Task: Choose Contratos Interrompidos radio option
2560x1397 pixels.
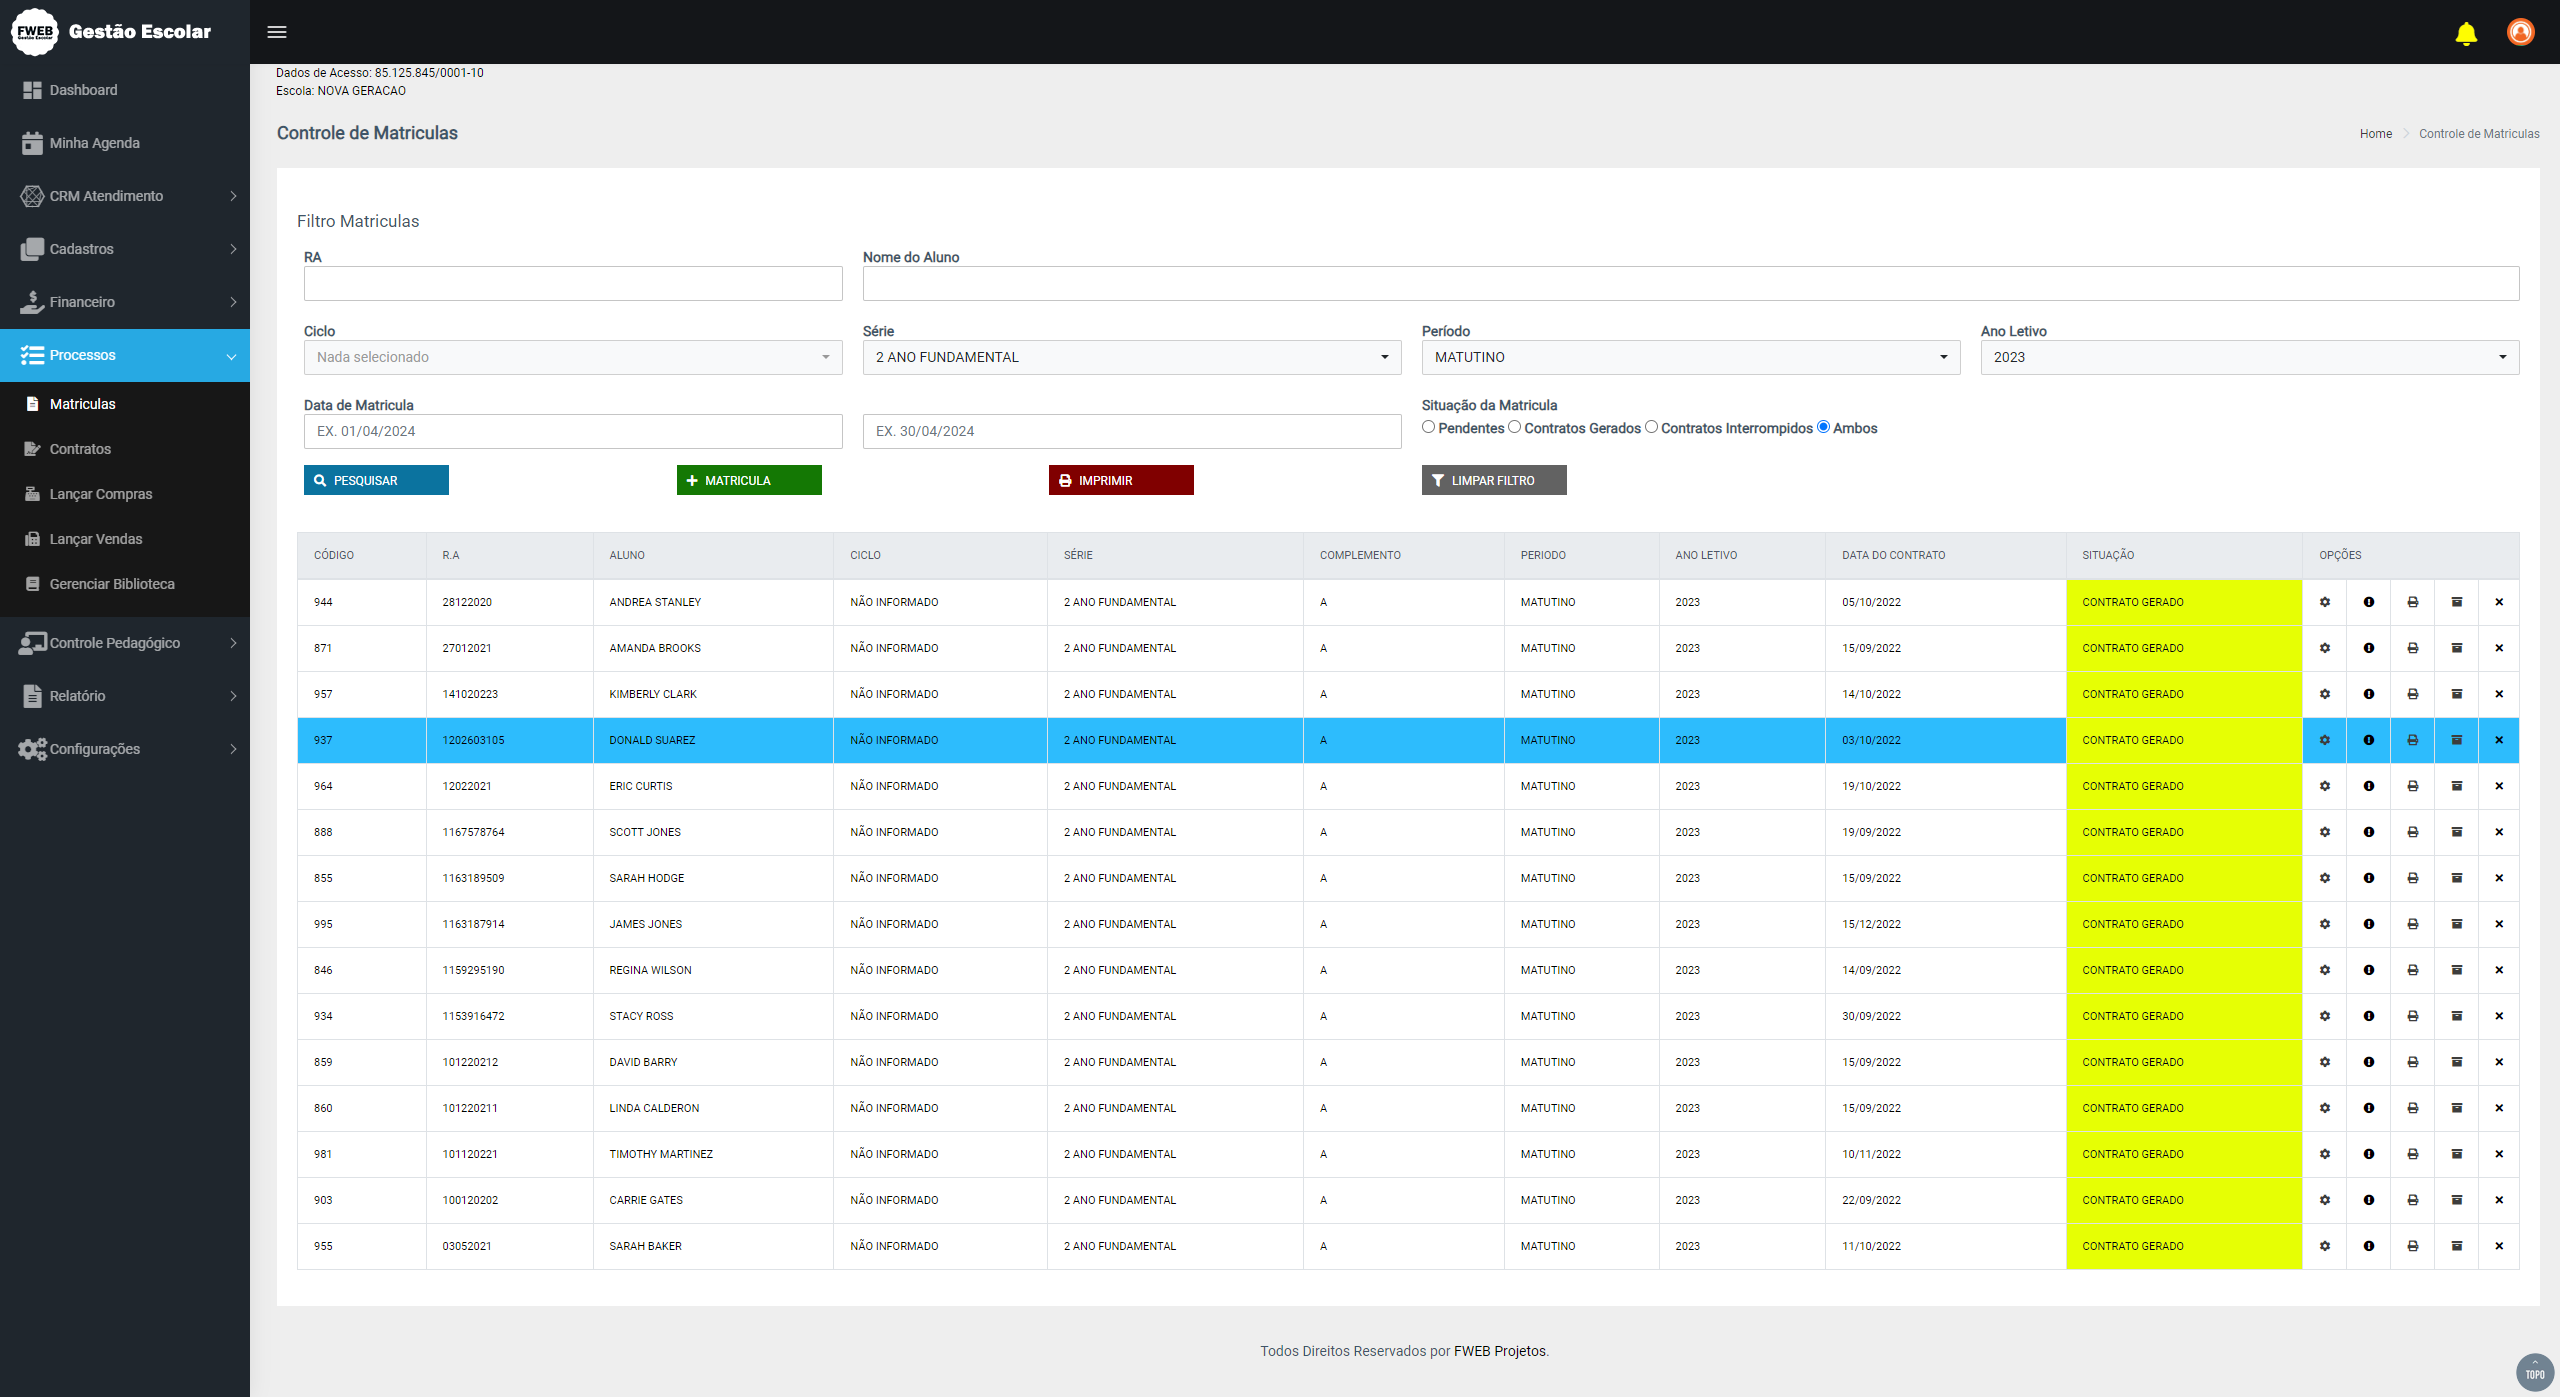Action: 1652,427
